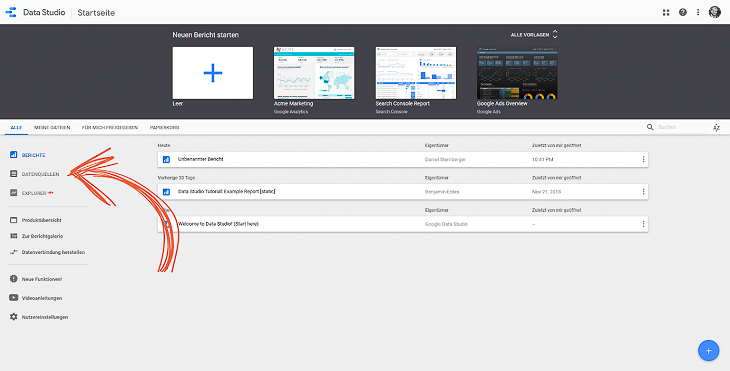Click owner Google Data Studio
730x371 pixels.
(446, 224)
